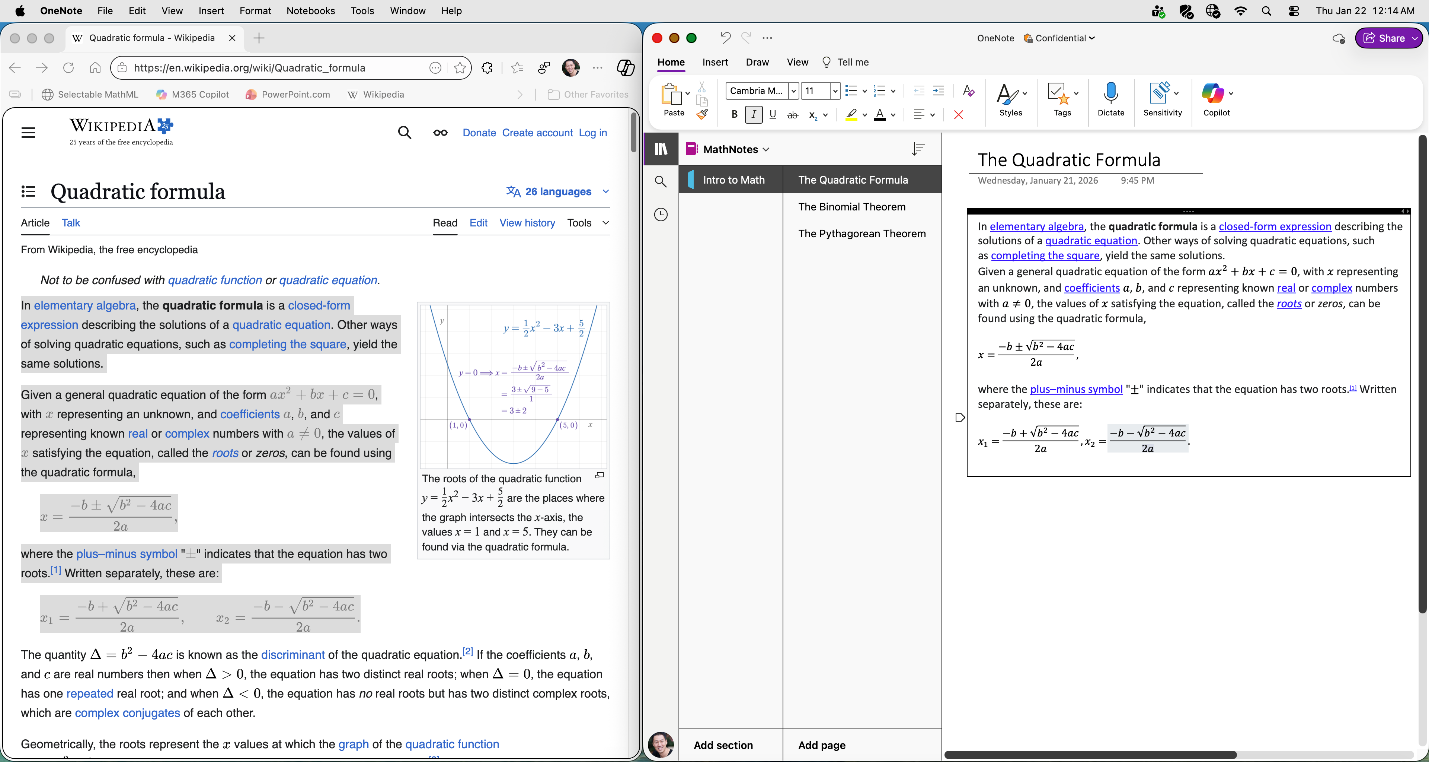
Task: Open the MathNotes notebook dropdown
Action: (x=731, y=148)
